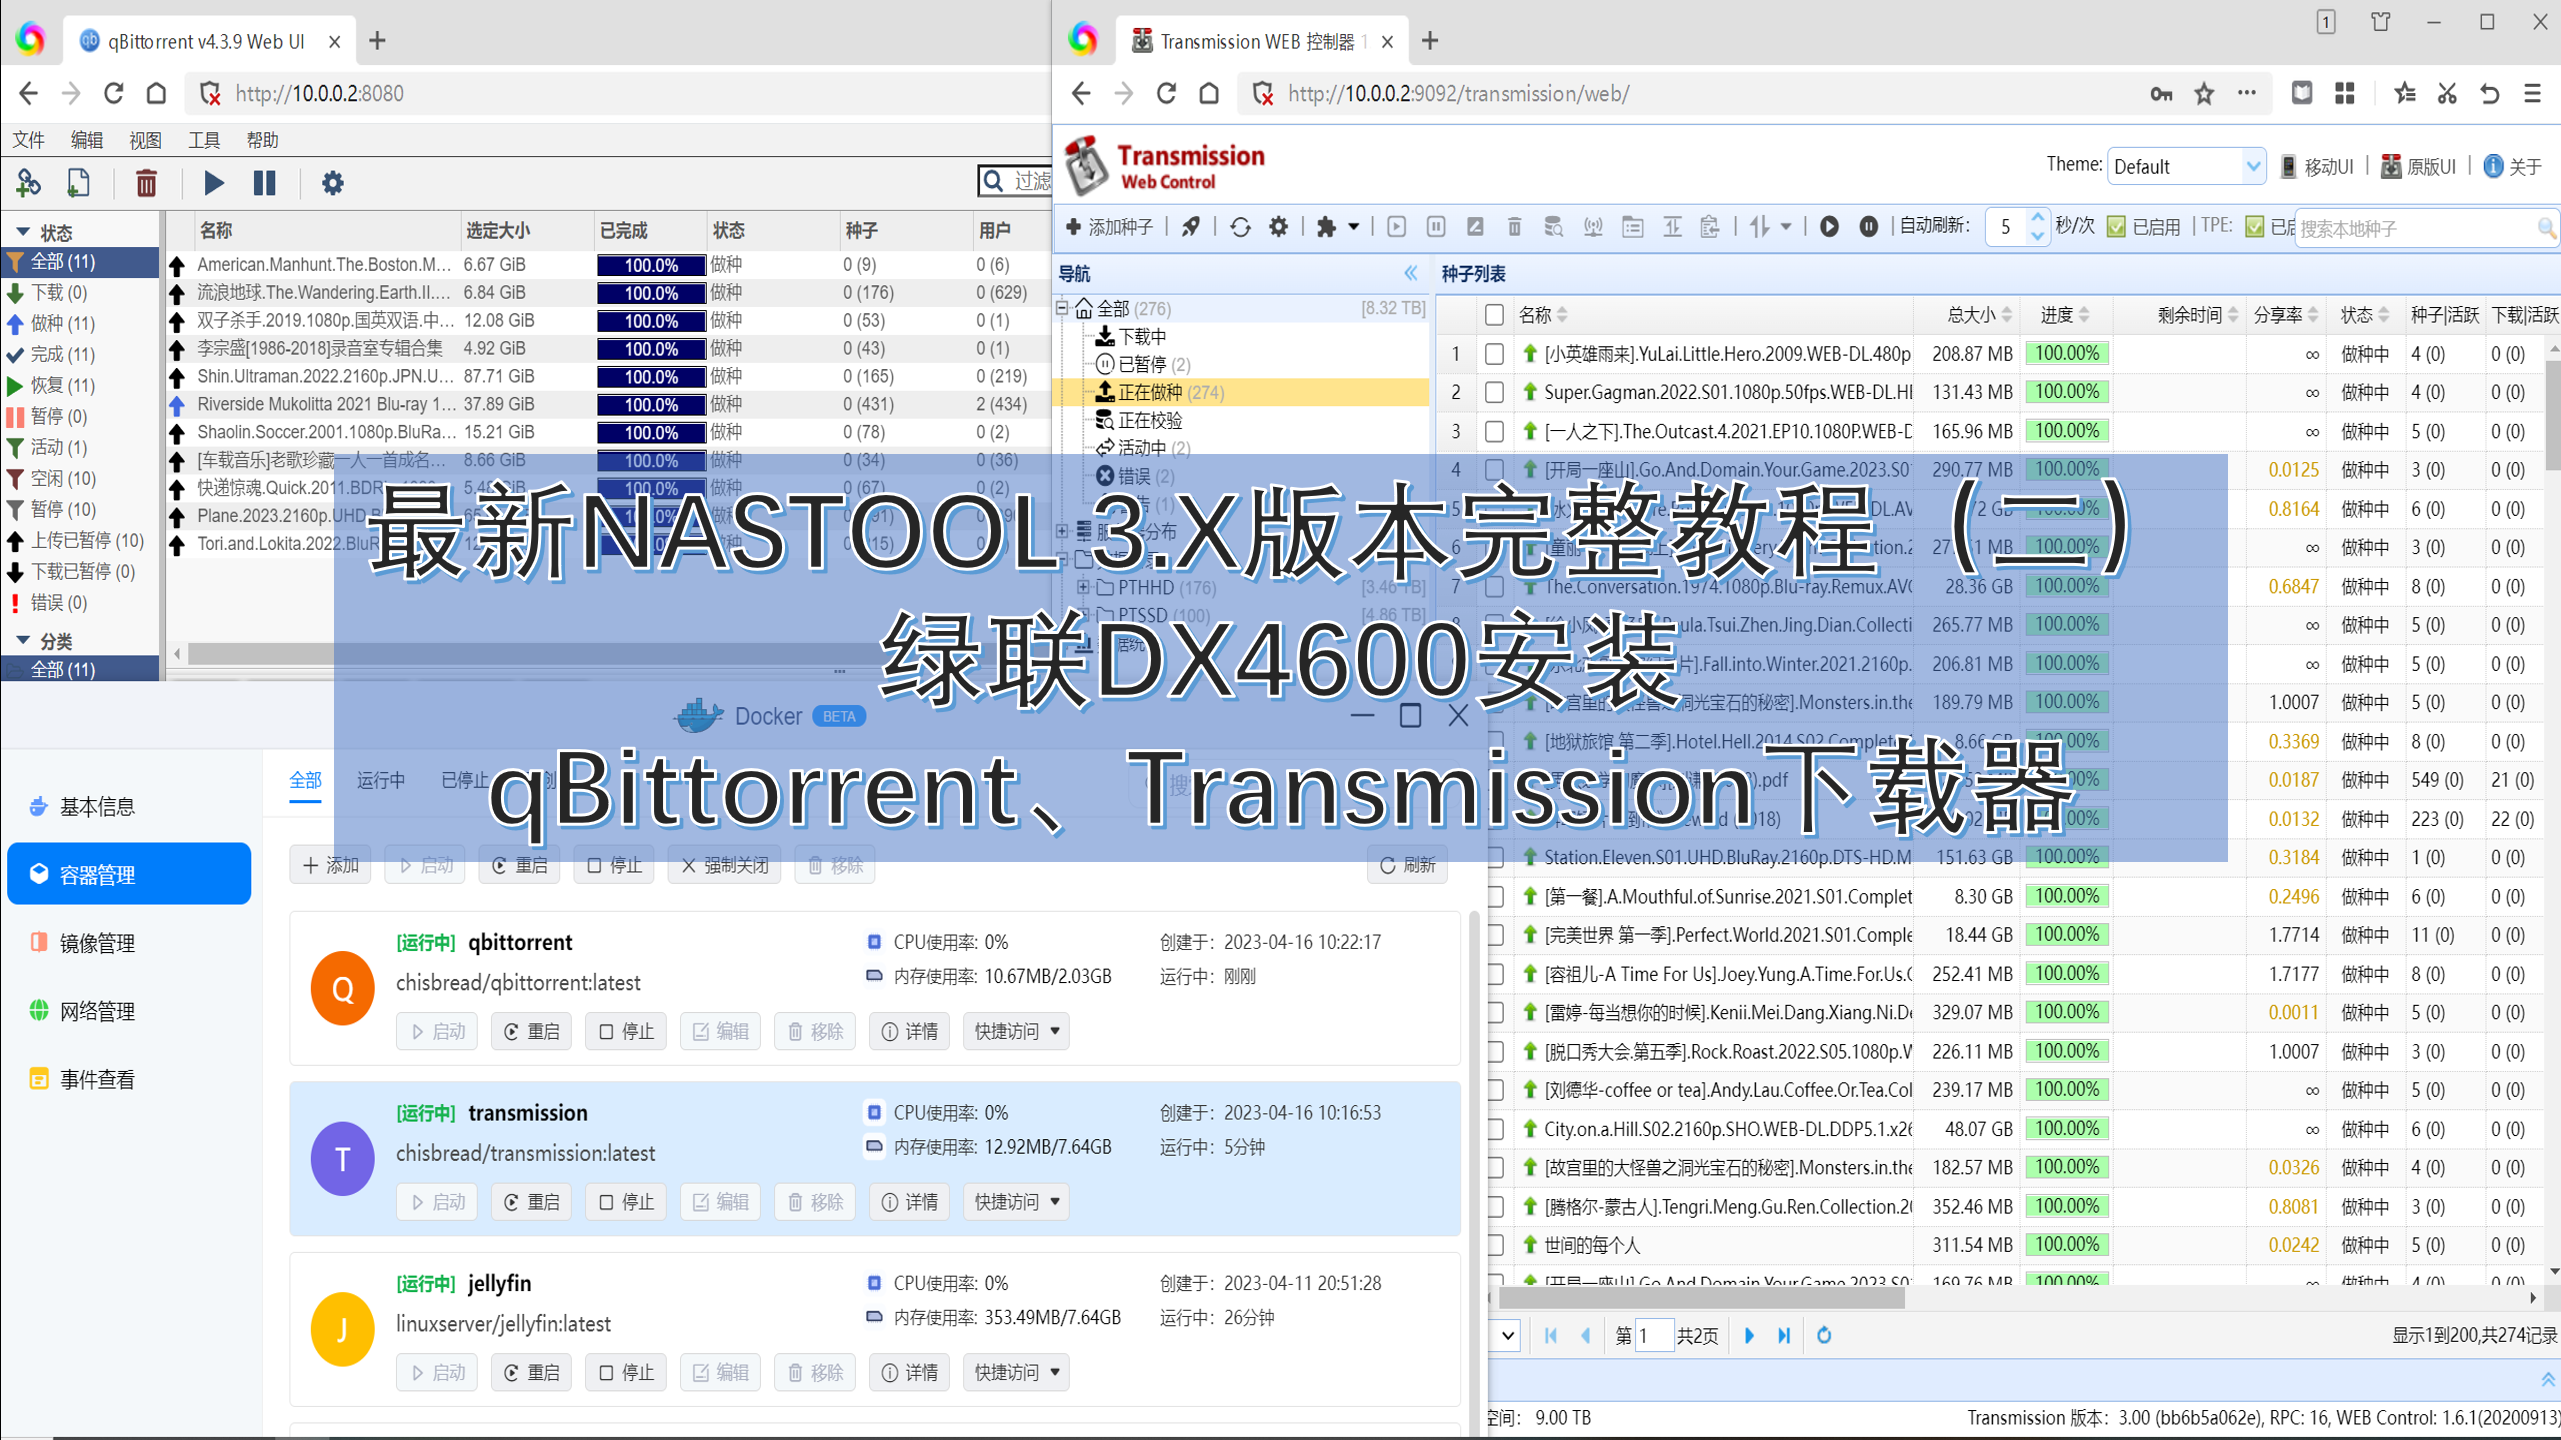Click Transmission reannounce antenna icon
Viewport: 2561px width, 1440px height.
[1593, 227]
